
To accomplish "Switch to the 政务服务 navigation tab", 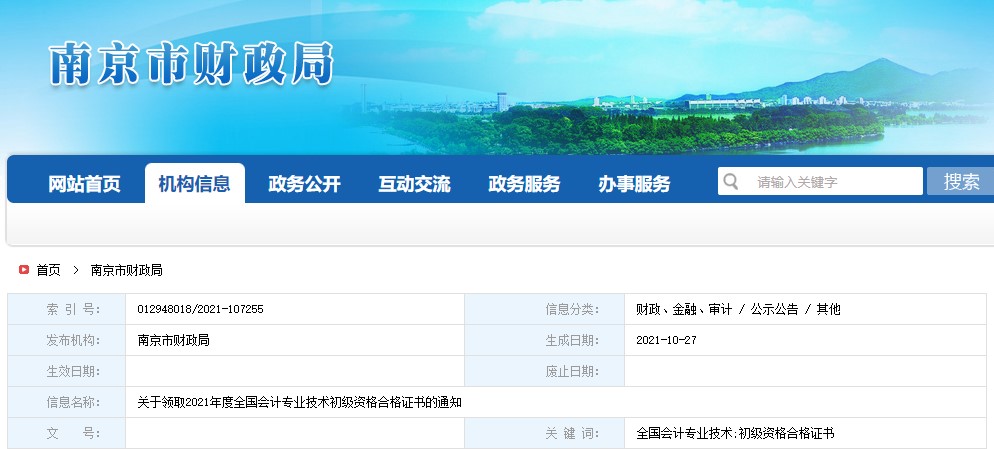I will point(524,184).
